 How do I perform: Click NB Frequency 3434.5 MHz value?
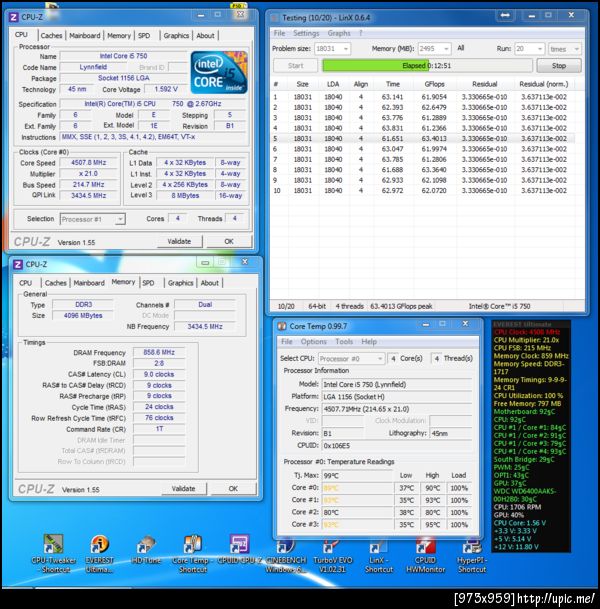coord(205,327)
